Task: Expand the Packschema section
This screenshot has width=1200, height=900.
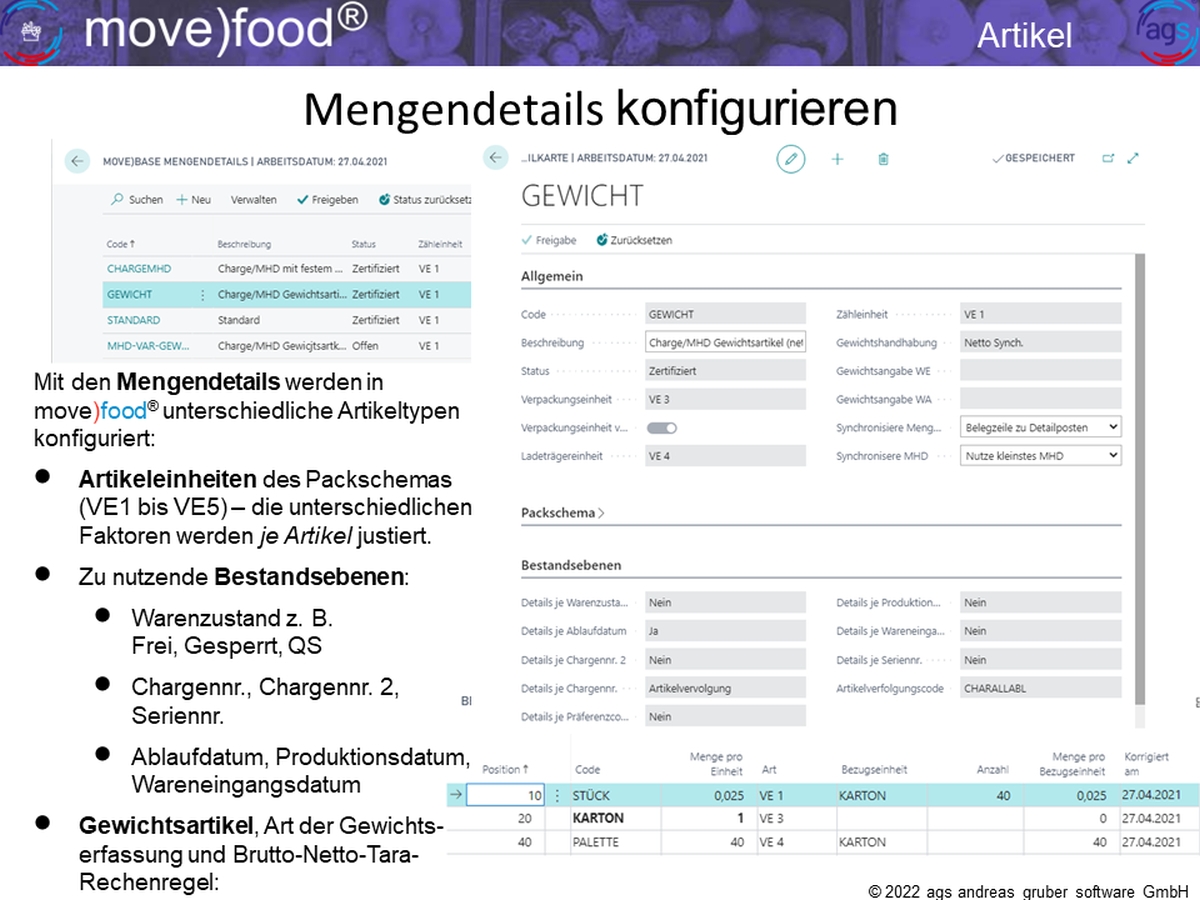Action: (563, 513)
